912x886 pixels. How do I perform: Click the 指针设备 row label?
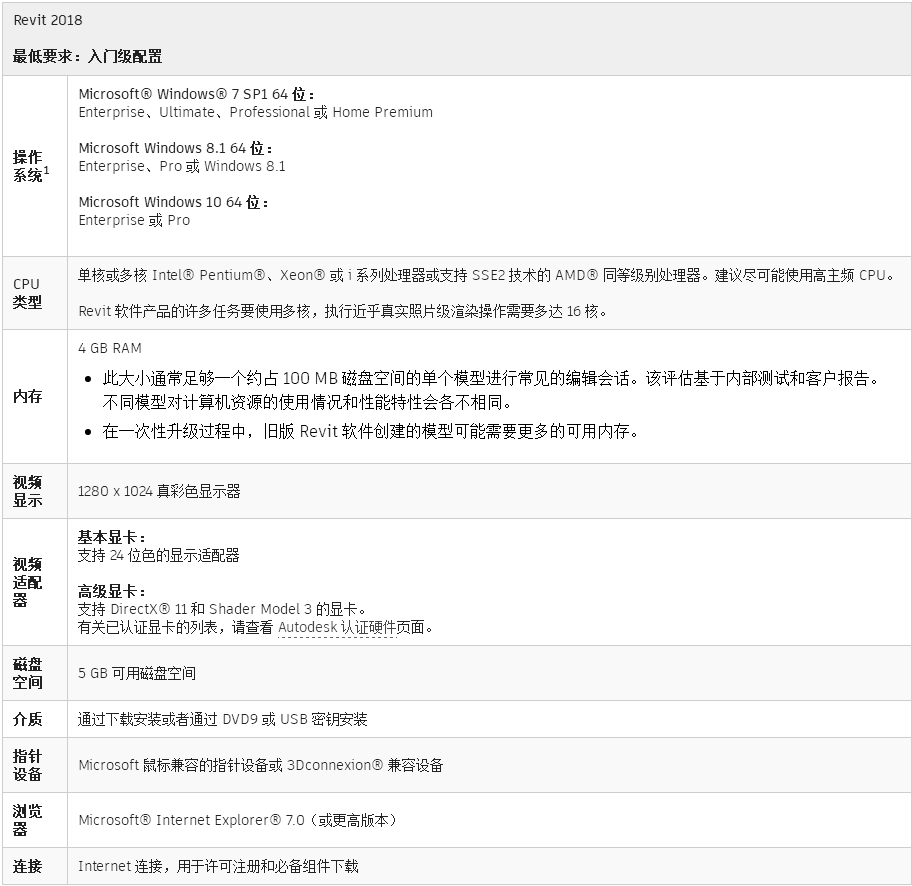coord(27,765)
